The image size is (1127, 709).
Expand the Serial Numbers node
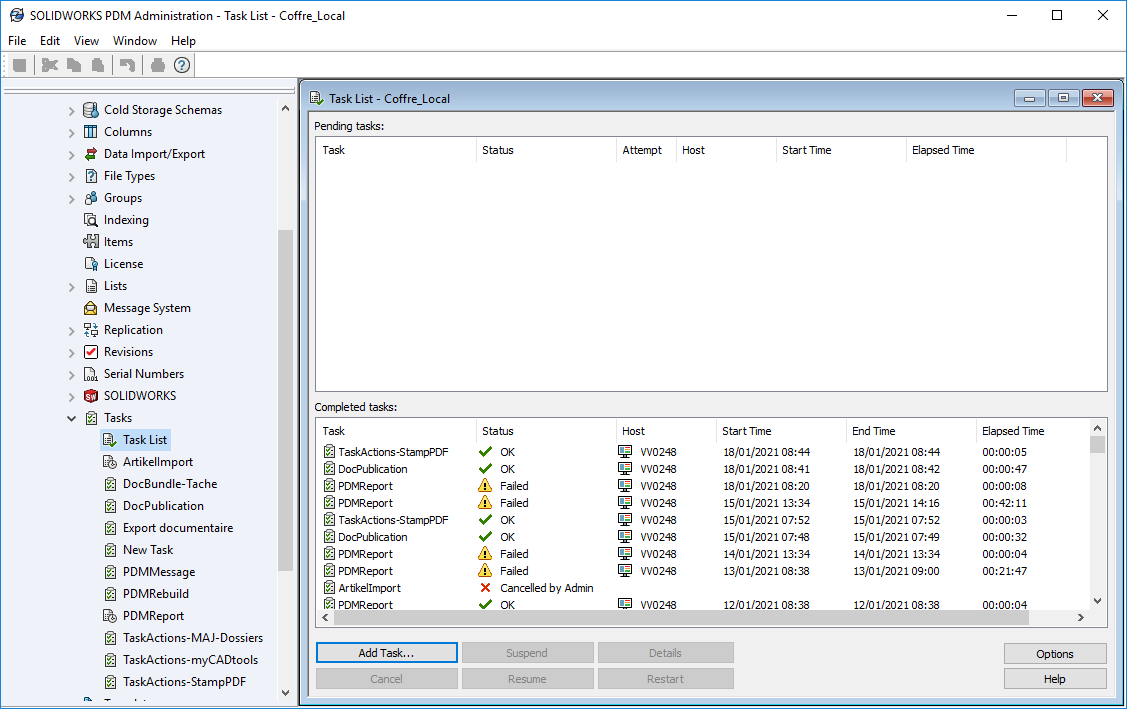[x=71, y=374]
